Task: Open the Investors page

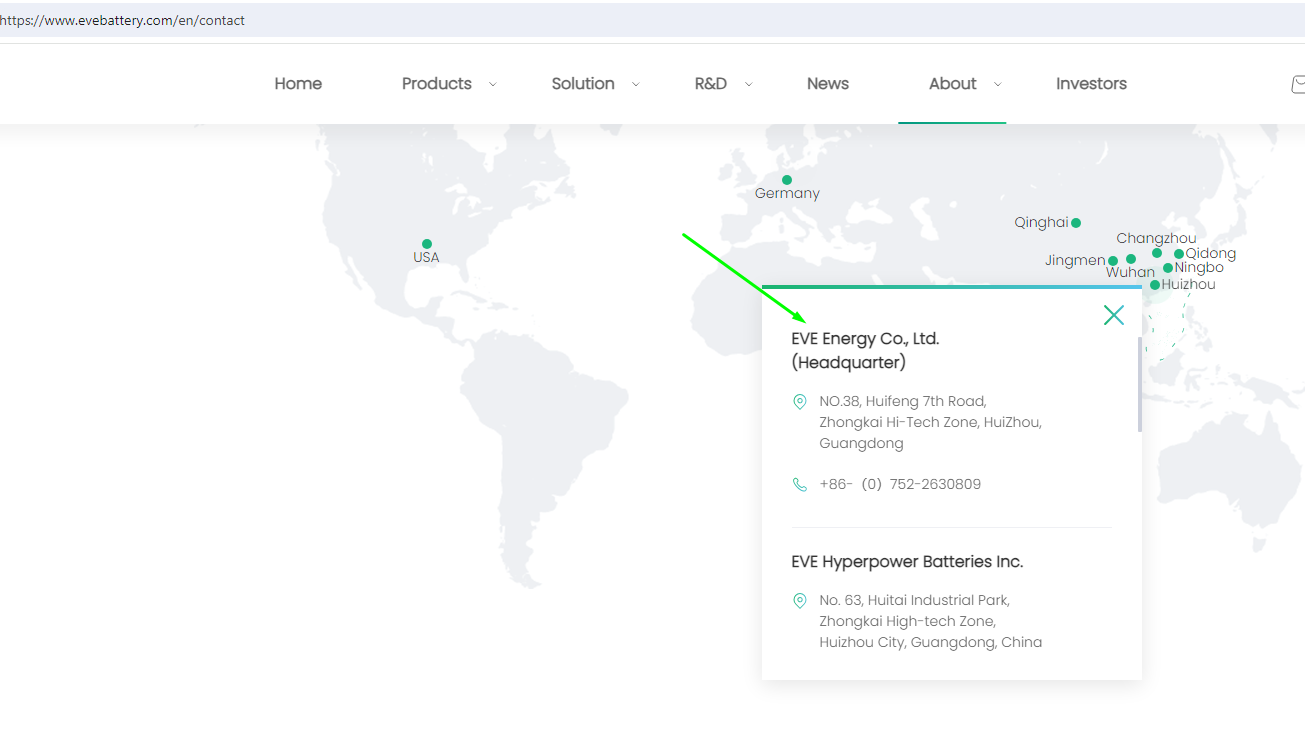Action: (x=1091, y=84)
